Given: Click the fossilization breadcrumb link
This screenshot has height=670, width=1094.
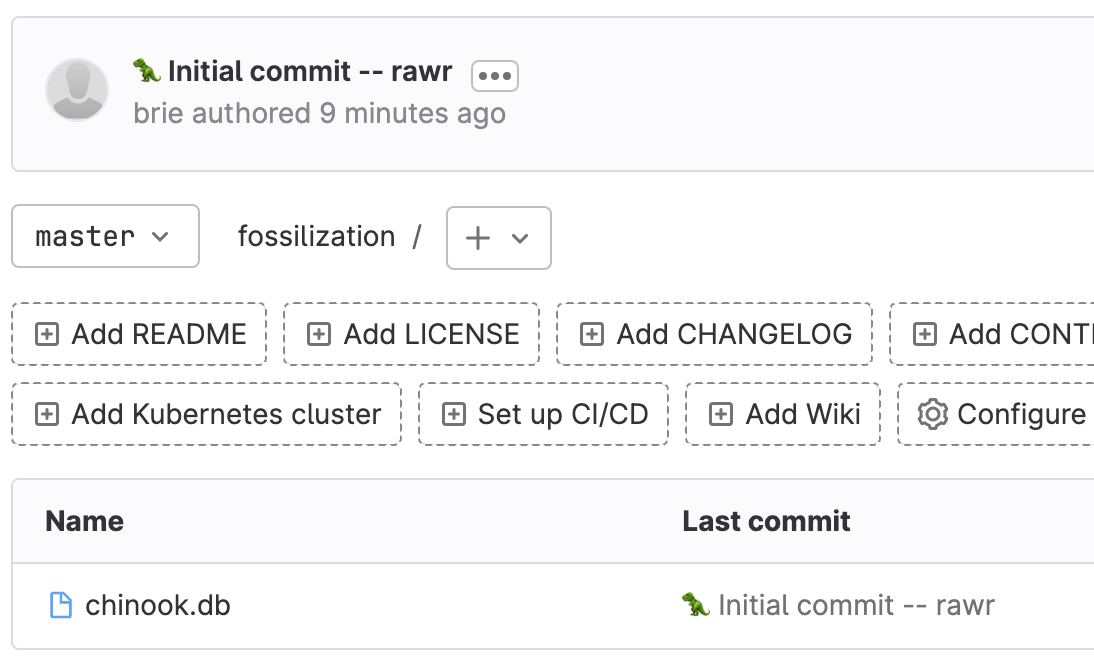Looking at the screenshot, I should [316, 237].
